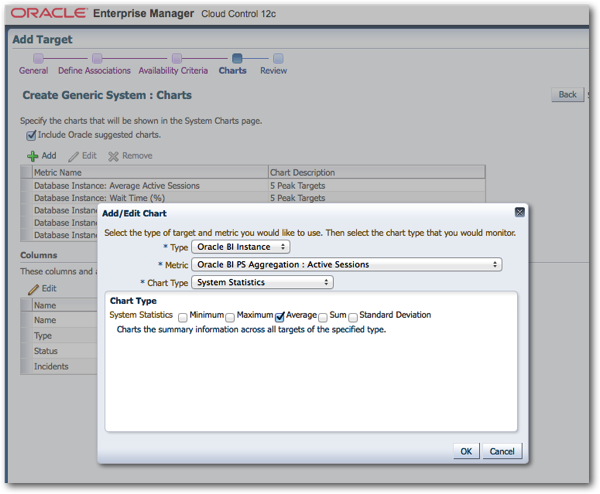Viewport: 600px width, 494px height.
Task: Select the Status row in Columns table
Action: pyautogui.click(x=59, y=351)
